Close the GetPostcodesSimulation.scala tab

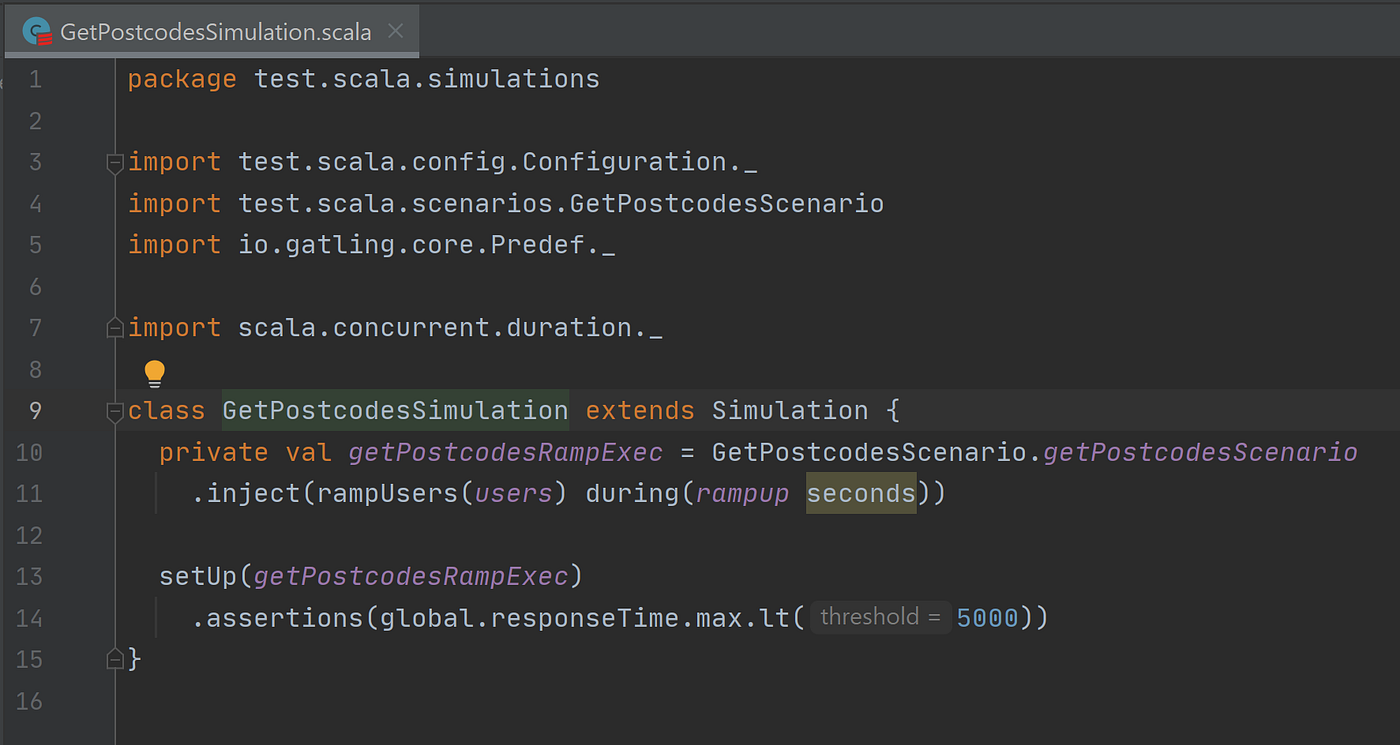point(395,30)
